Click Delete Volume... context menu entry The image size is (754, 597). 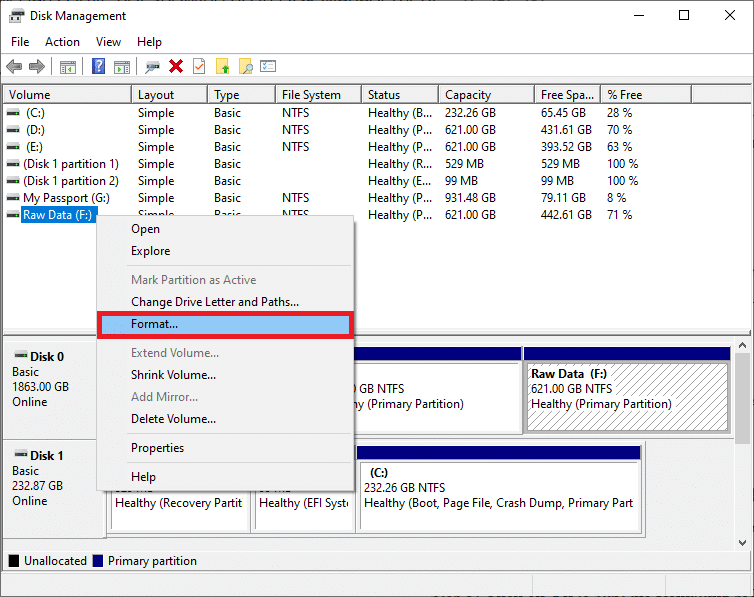click(173, 419)
